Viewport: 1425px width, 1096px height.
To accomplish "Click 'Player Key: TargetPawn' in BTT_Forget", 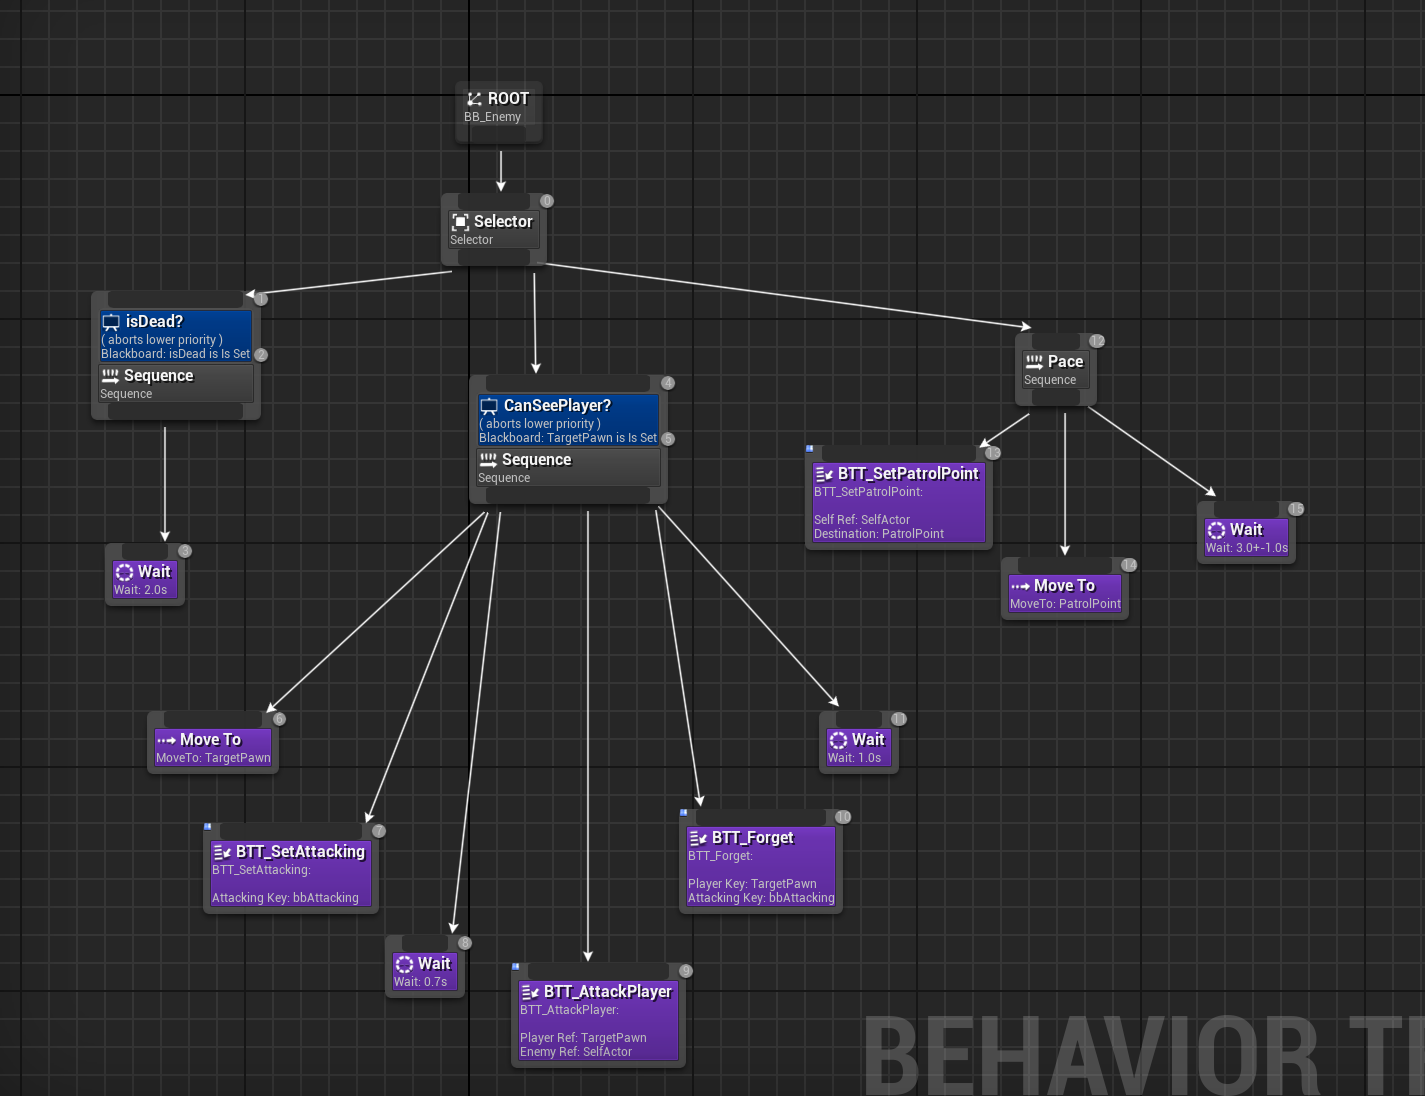I will (752, 884).
